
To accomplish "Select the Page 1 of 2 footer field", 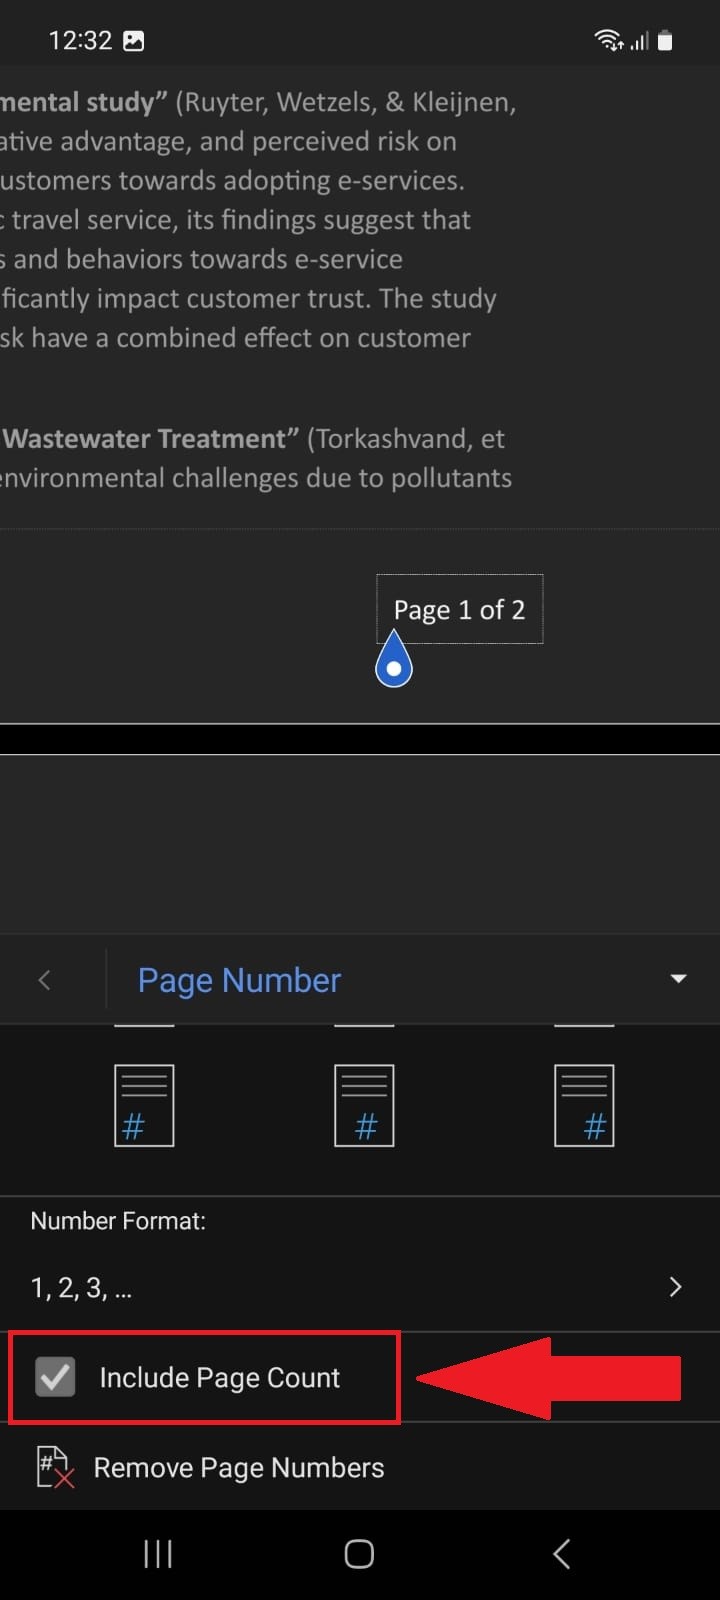I will pos(459,609).
